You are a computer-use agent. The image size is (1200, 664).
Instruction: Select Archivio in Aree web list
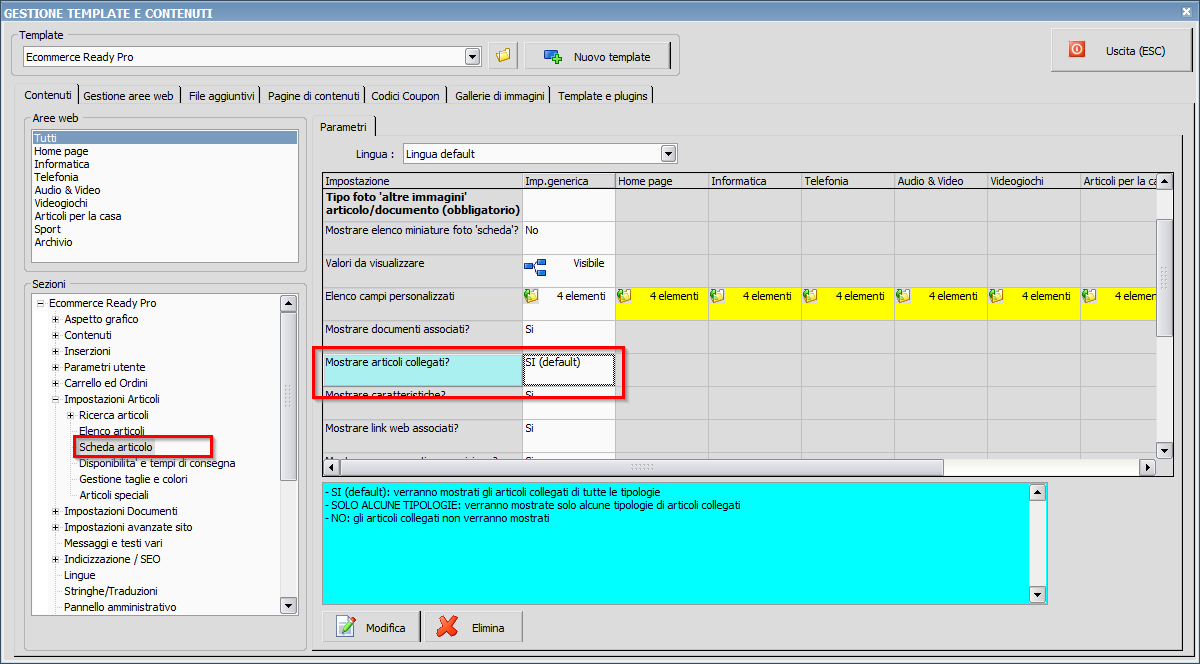click(x=165, y=242)
